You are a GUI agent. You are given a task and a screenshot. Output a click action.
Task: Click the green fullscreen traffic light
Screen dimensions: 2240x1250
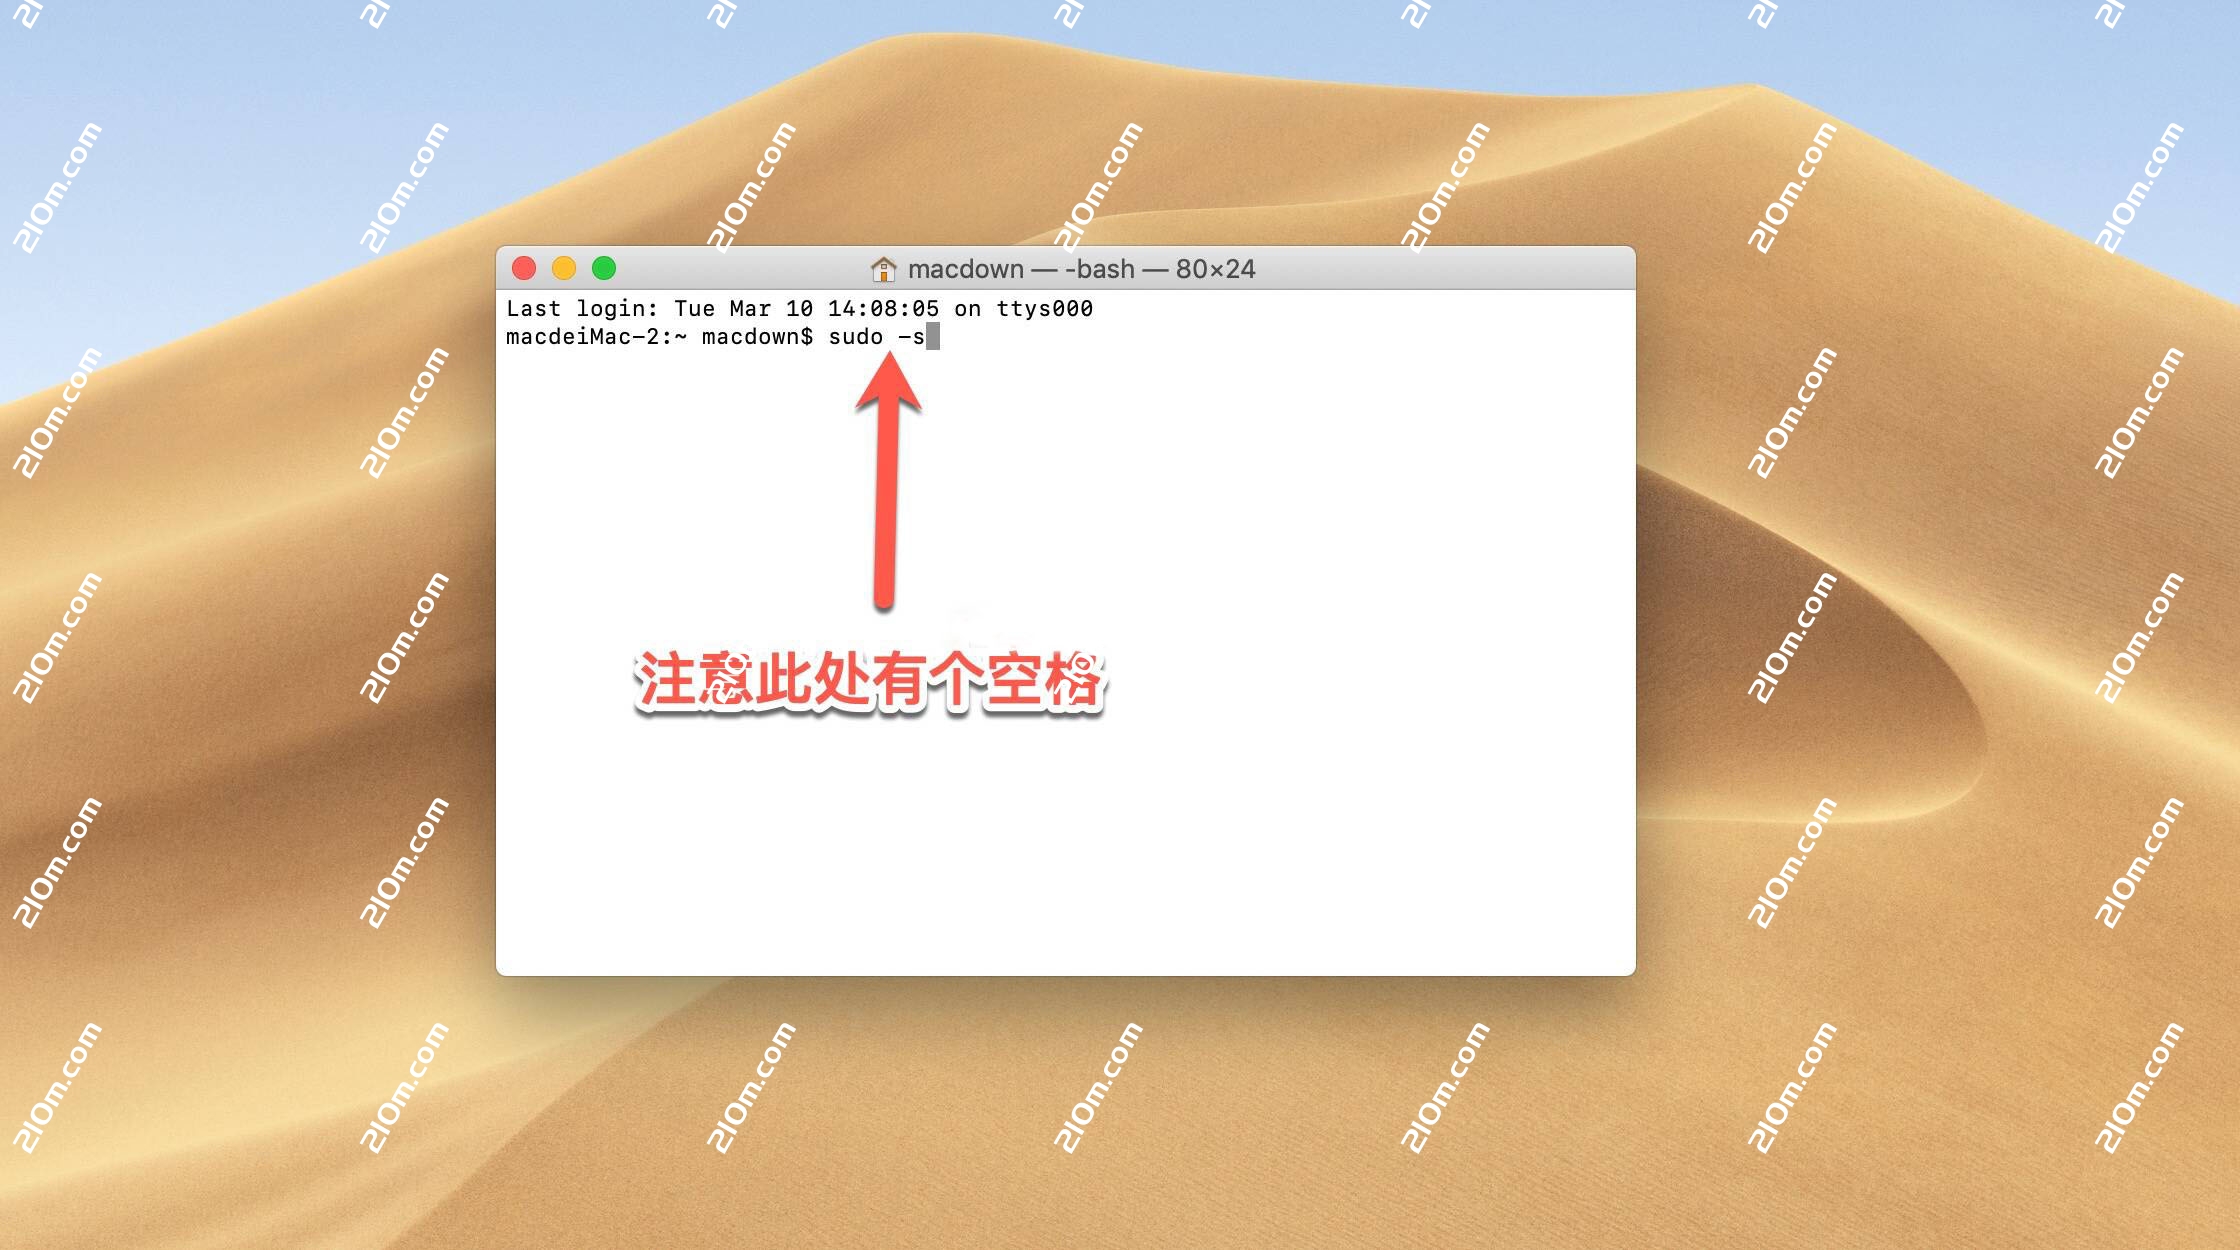pyautogui.click(x=604, y=268)
